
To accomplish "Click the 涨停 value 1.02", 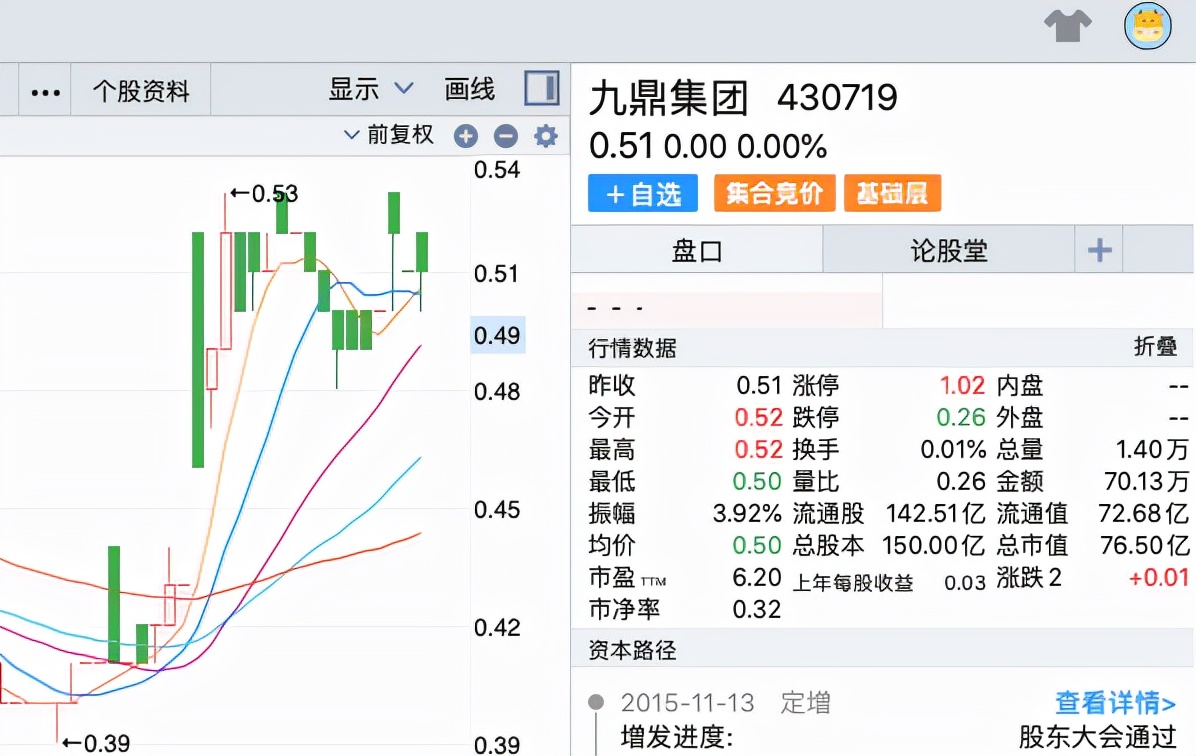I will click(x=963, y=385).
